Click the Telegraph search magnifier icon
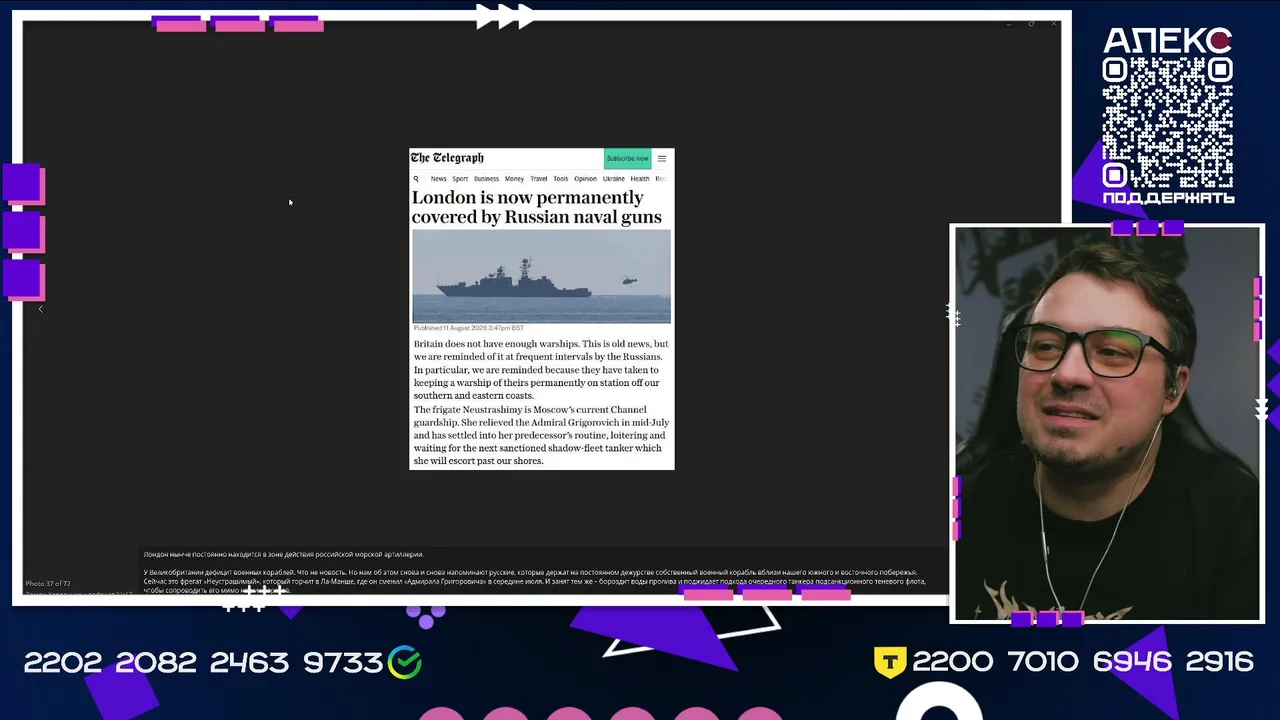The image size is (1280, 720). 416,179
